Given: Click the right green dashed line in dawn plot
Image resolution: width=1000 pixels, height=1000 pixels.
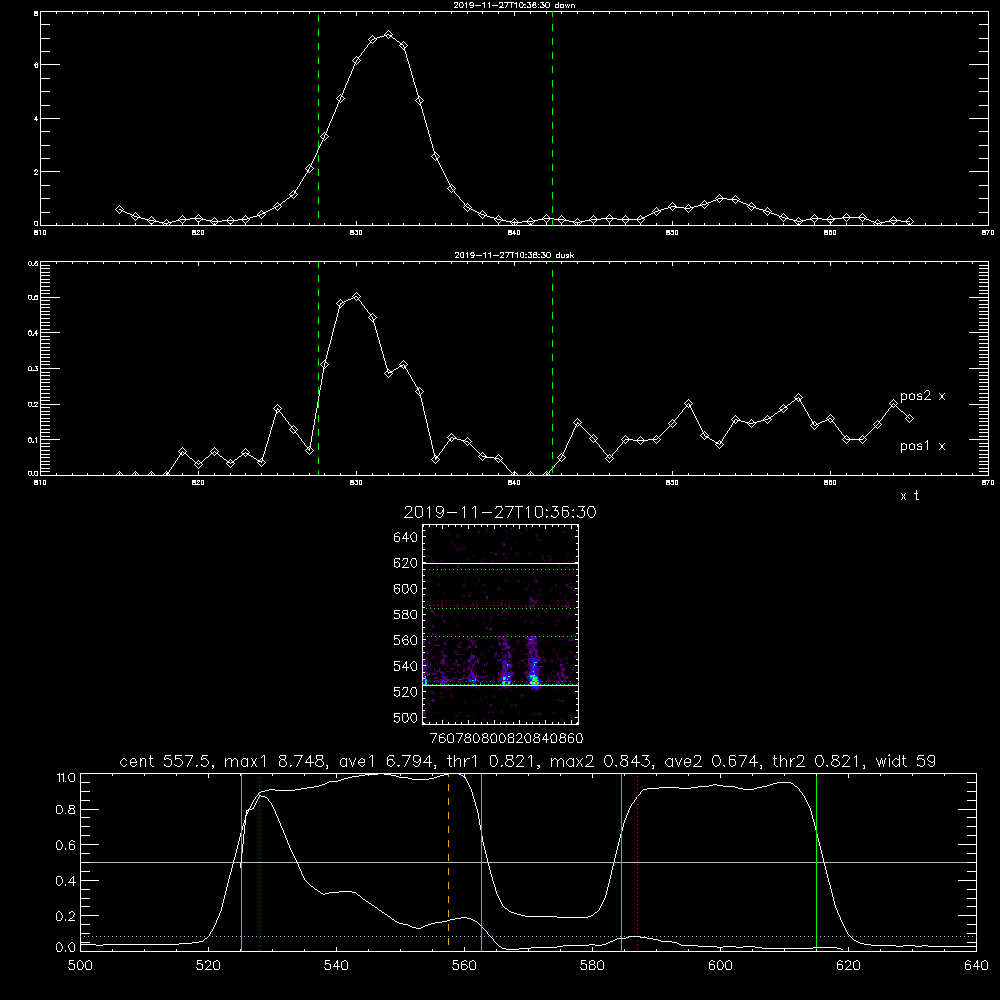Looking at the screenshot, I should tap(552, 119).
